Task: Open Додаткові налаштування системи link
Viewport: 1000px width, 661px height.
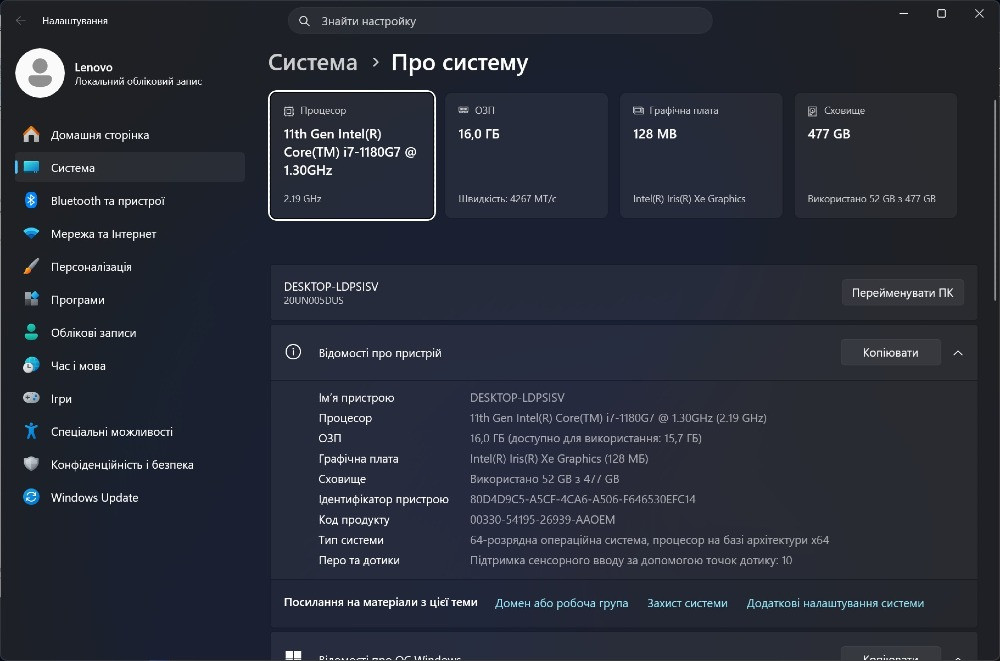Action: [x=835, y=603]
